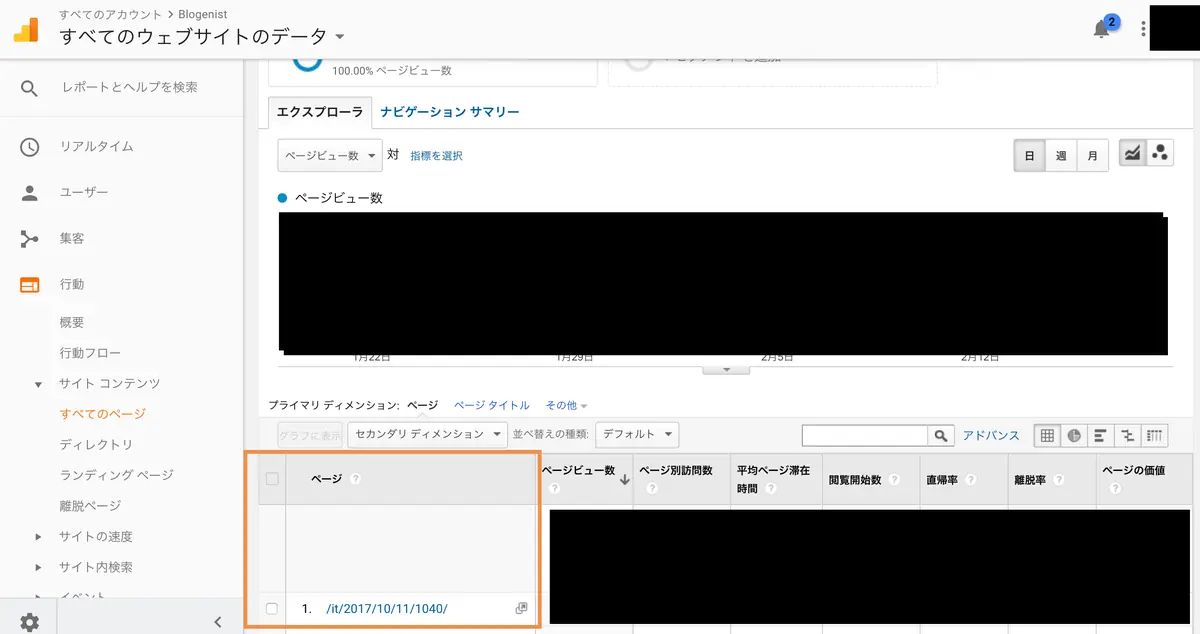Screen dimensions: 1200x634
Task: Open the Realtime clock icon
Action: (29, 146)
